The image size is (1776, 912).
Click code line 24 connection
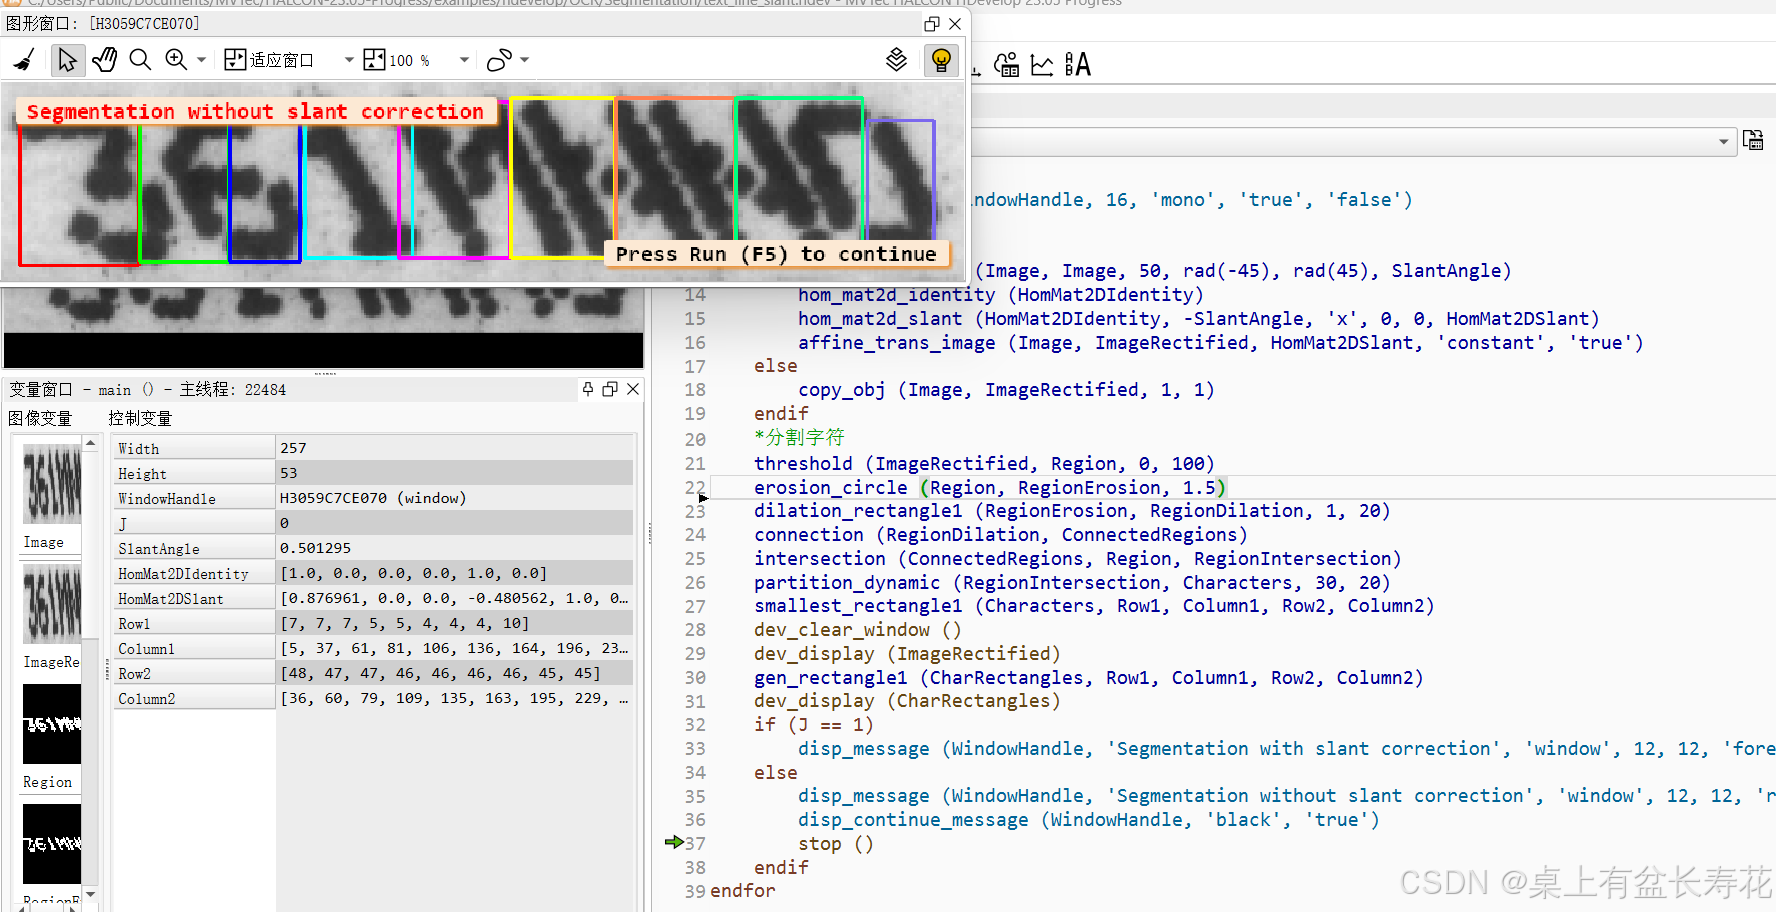(x=1001, y=535)
